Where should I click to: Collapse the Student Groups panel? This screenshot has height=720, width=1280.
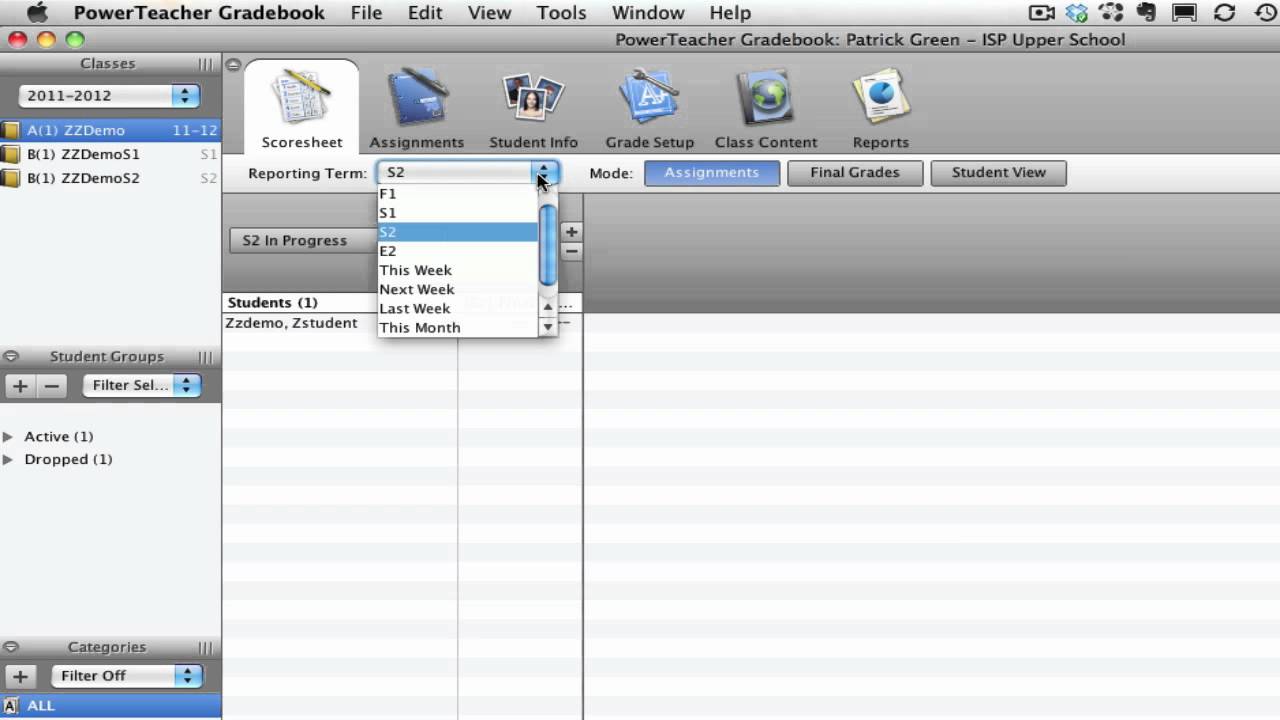(11, 357)
